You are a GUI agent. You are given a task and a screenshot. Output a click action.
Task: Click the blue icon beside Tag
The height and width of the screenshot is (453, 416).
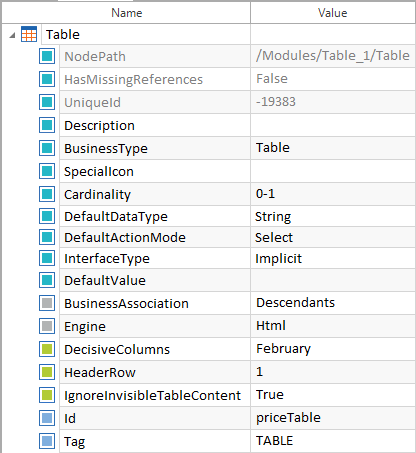47,441
